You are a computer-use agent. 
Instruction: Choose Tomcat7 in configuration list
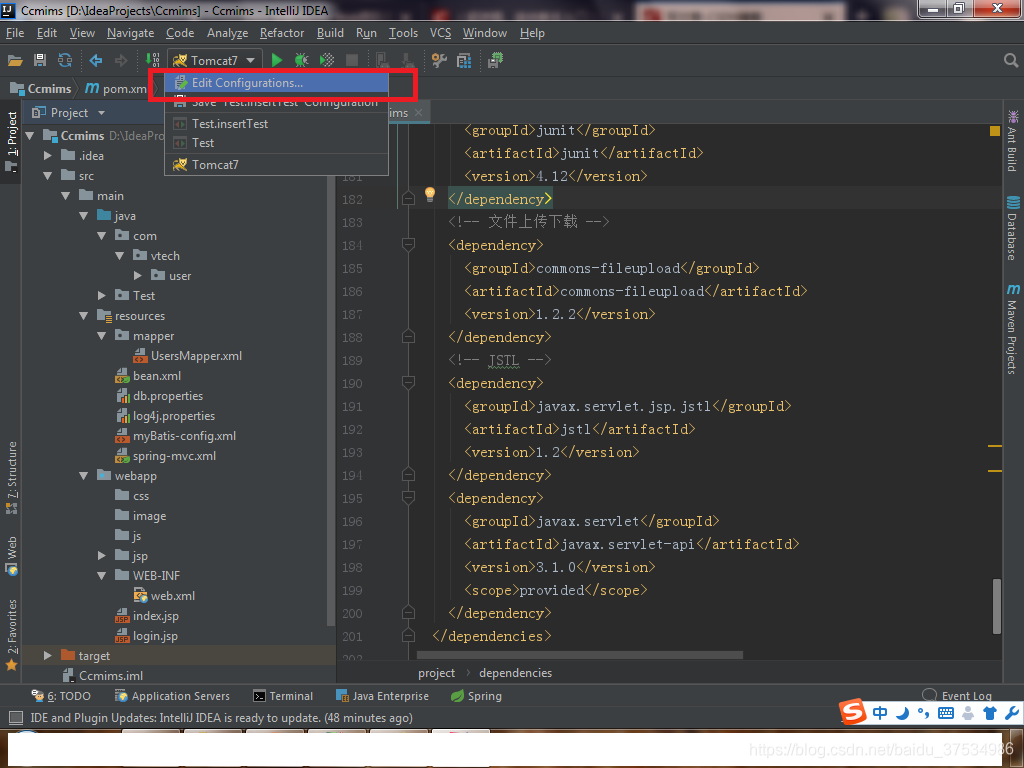tap(276, 165)
